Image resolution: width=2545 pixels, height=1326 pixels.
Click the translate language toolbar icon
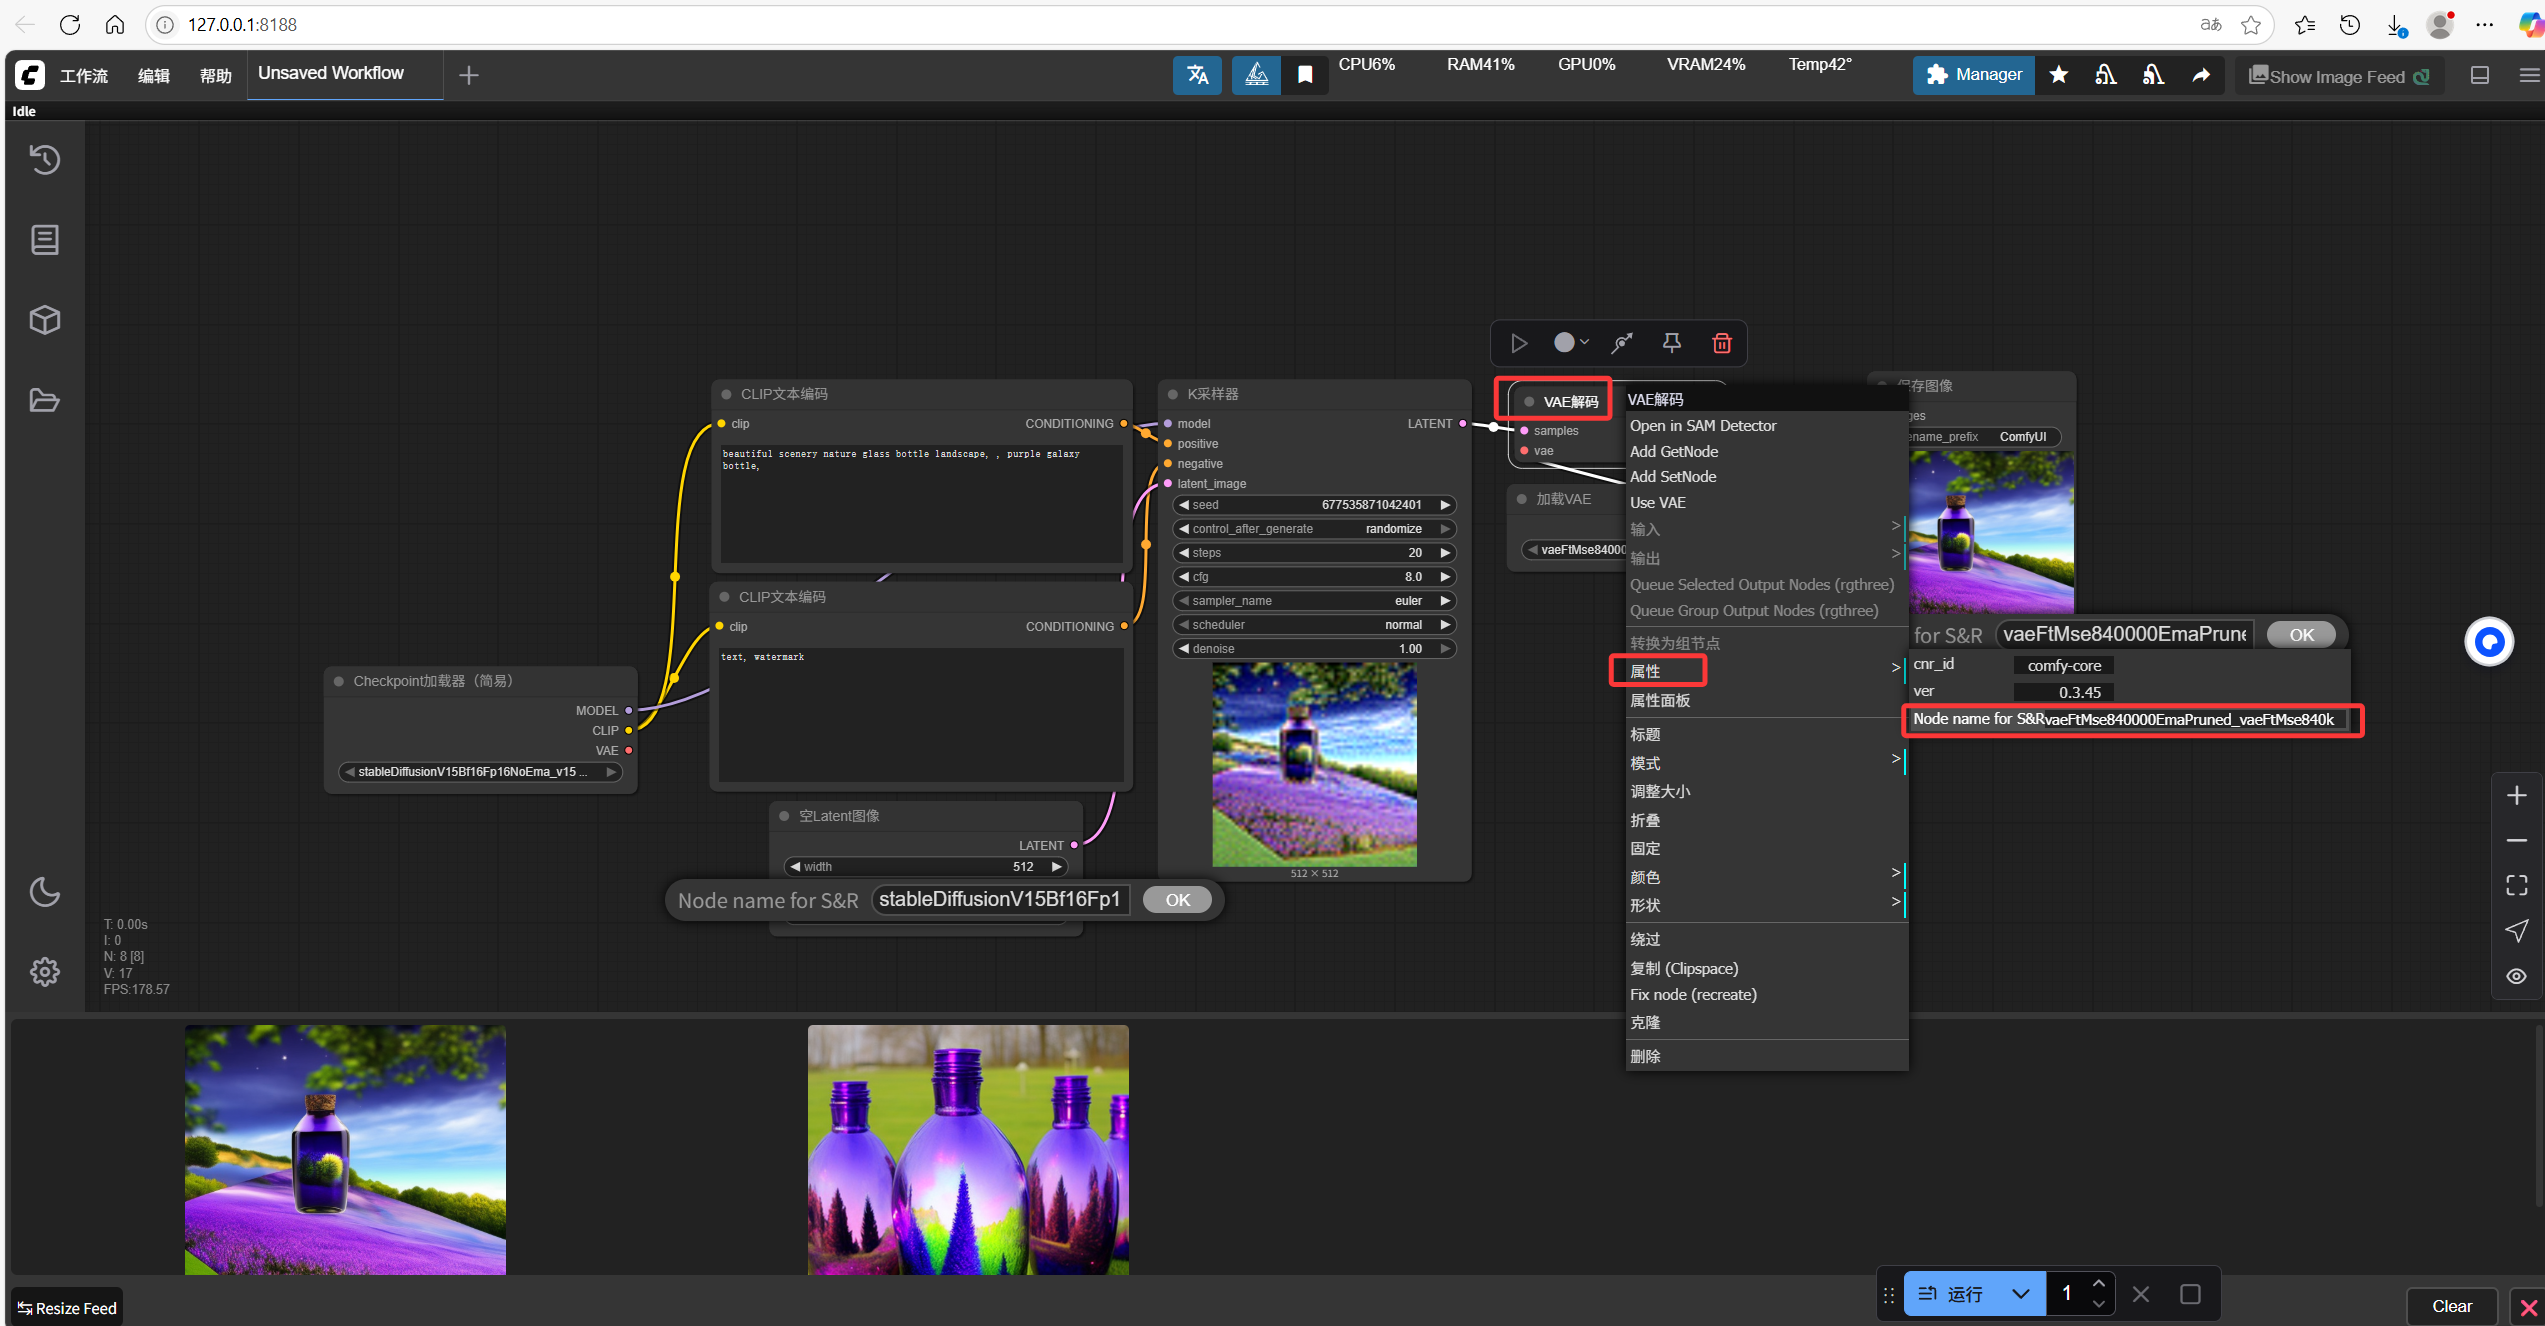pyautogui.click(x=1197, y=75)
